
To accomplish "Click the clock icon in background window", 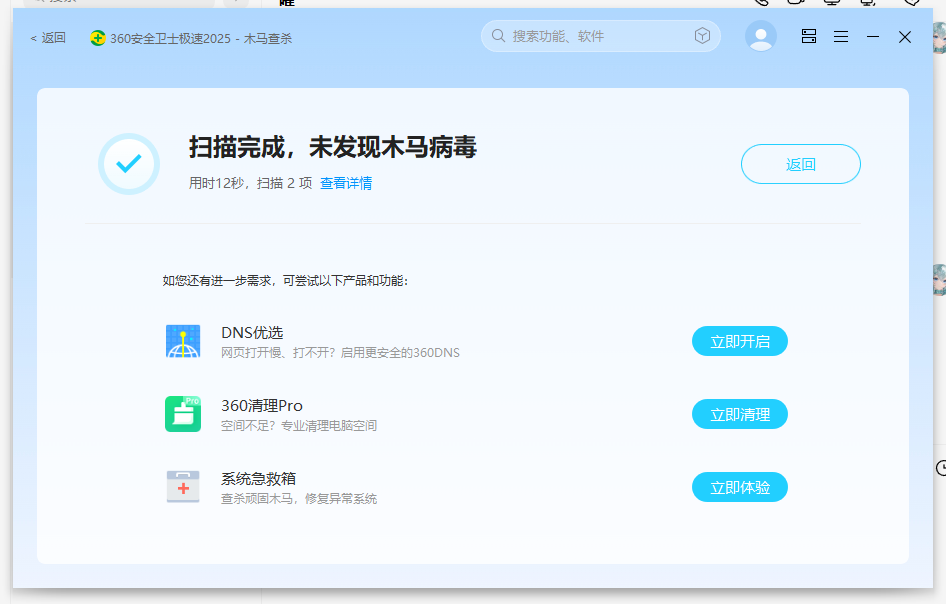I will pos(941,468).
